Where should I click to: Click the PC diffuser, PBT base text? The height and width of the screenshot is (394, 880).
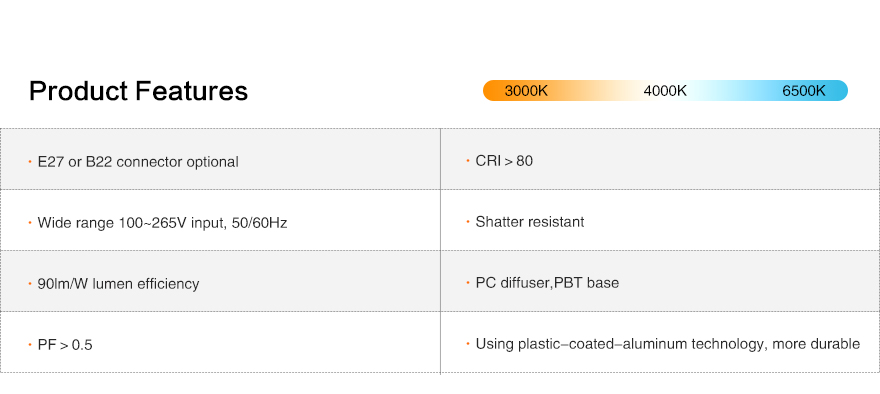tap(547, 282)
